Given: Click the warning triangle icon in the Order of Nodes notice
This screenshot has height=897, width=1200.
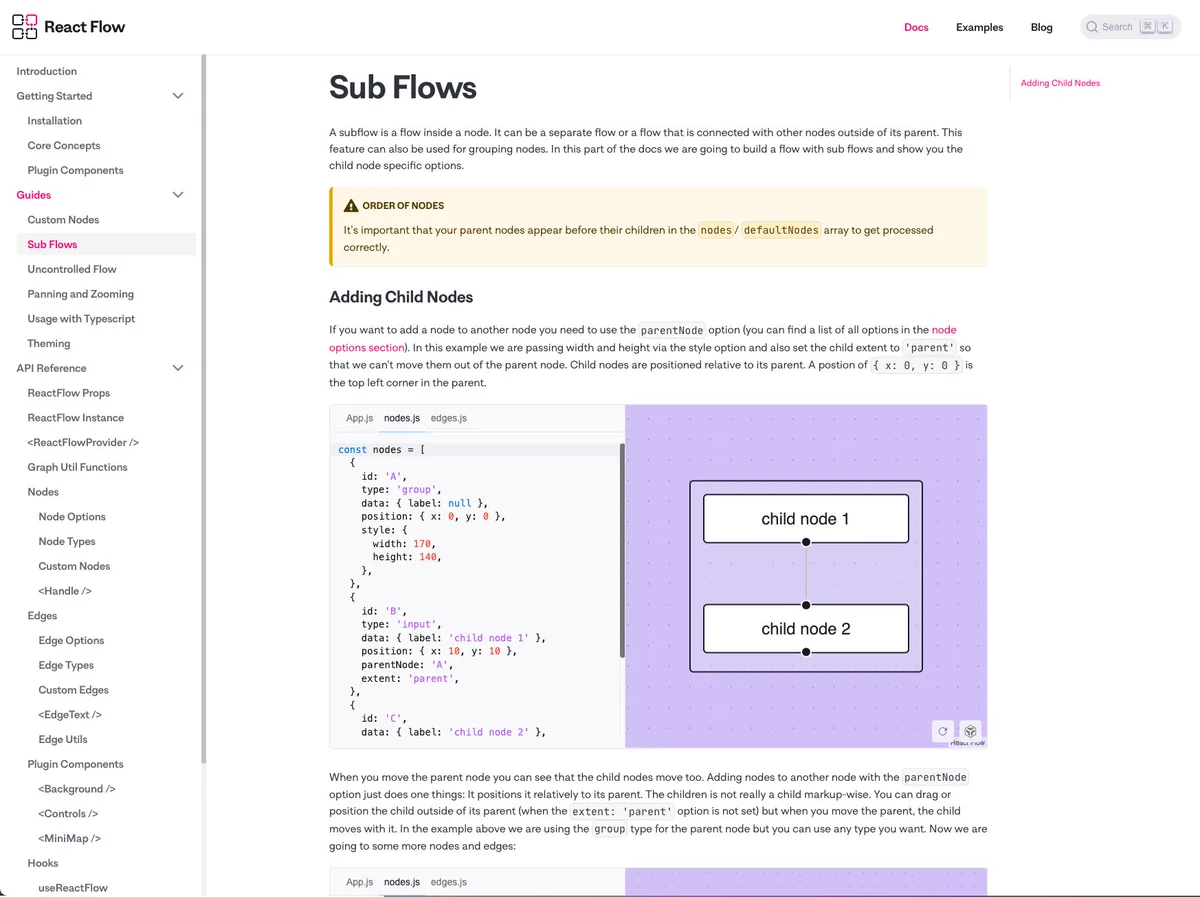Looking at the screenshot, I should (351, 206).
